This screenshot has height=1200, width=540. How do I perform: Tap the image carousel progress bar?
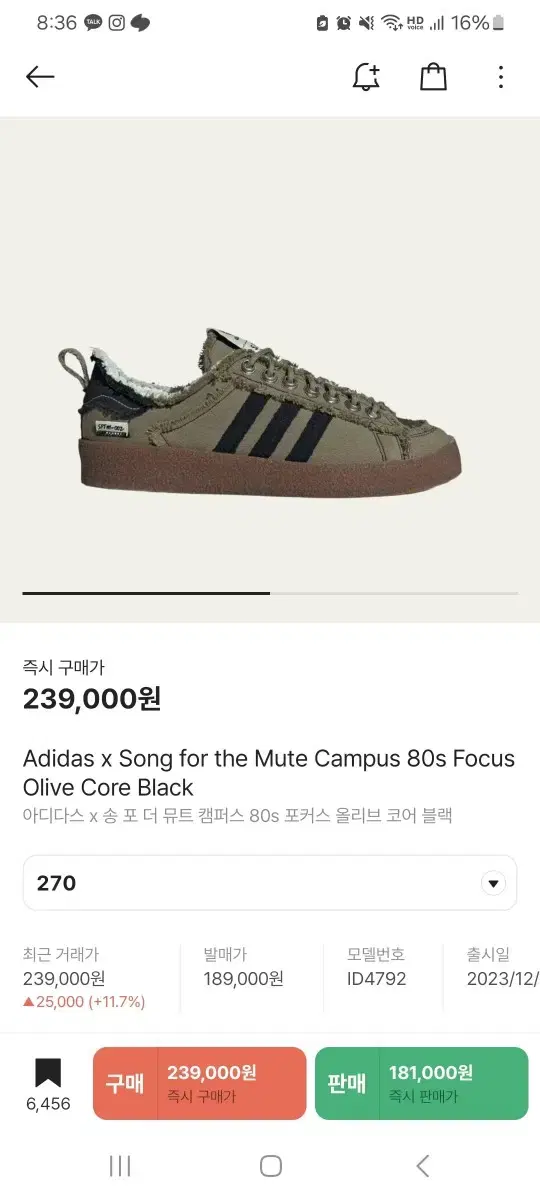[270, 593]
